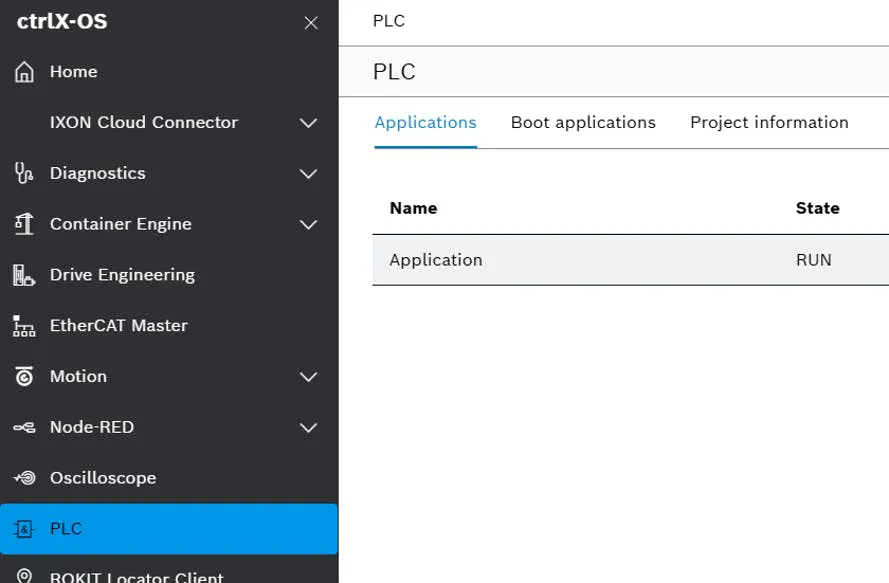The width and height of the screenshot is (889, 583).
Task: Open IXON Cloud Connector menu entry
Action: [169, 122]
